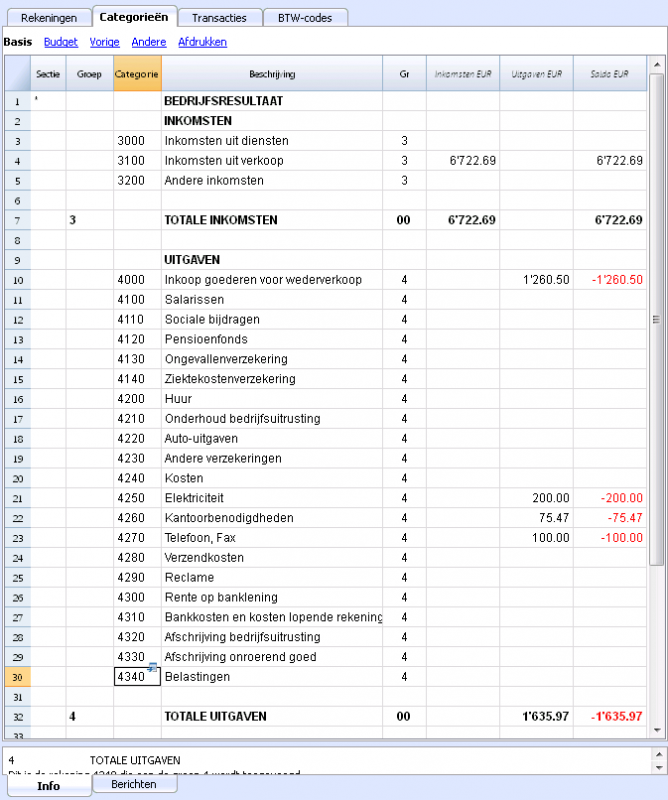Select the Inkomsten EUR column header
This screenshot has height=800, width=668.
click(463, 74)
